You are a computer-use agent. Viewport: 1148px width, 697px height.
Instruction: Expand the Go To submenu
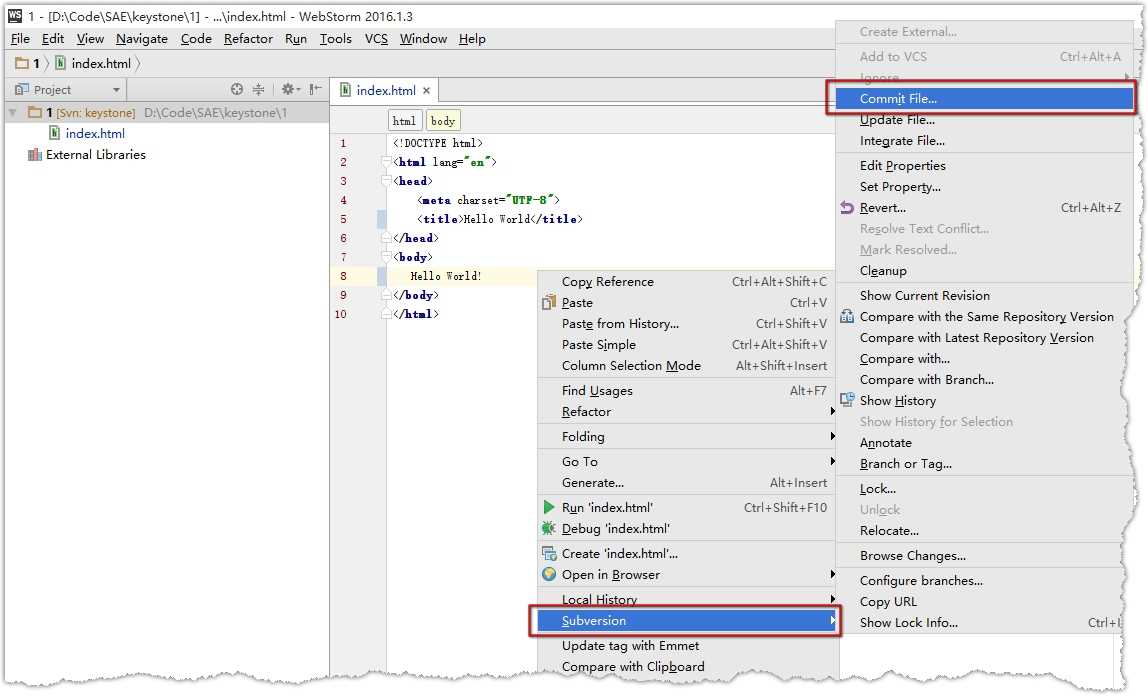[x=687, y=461]
